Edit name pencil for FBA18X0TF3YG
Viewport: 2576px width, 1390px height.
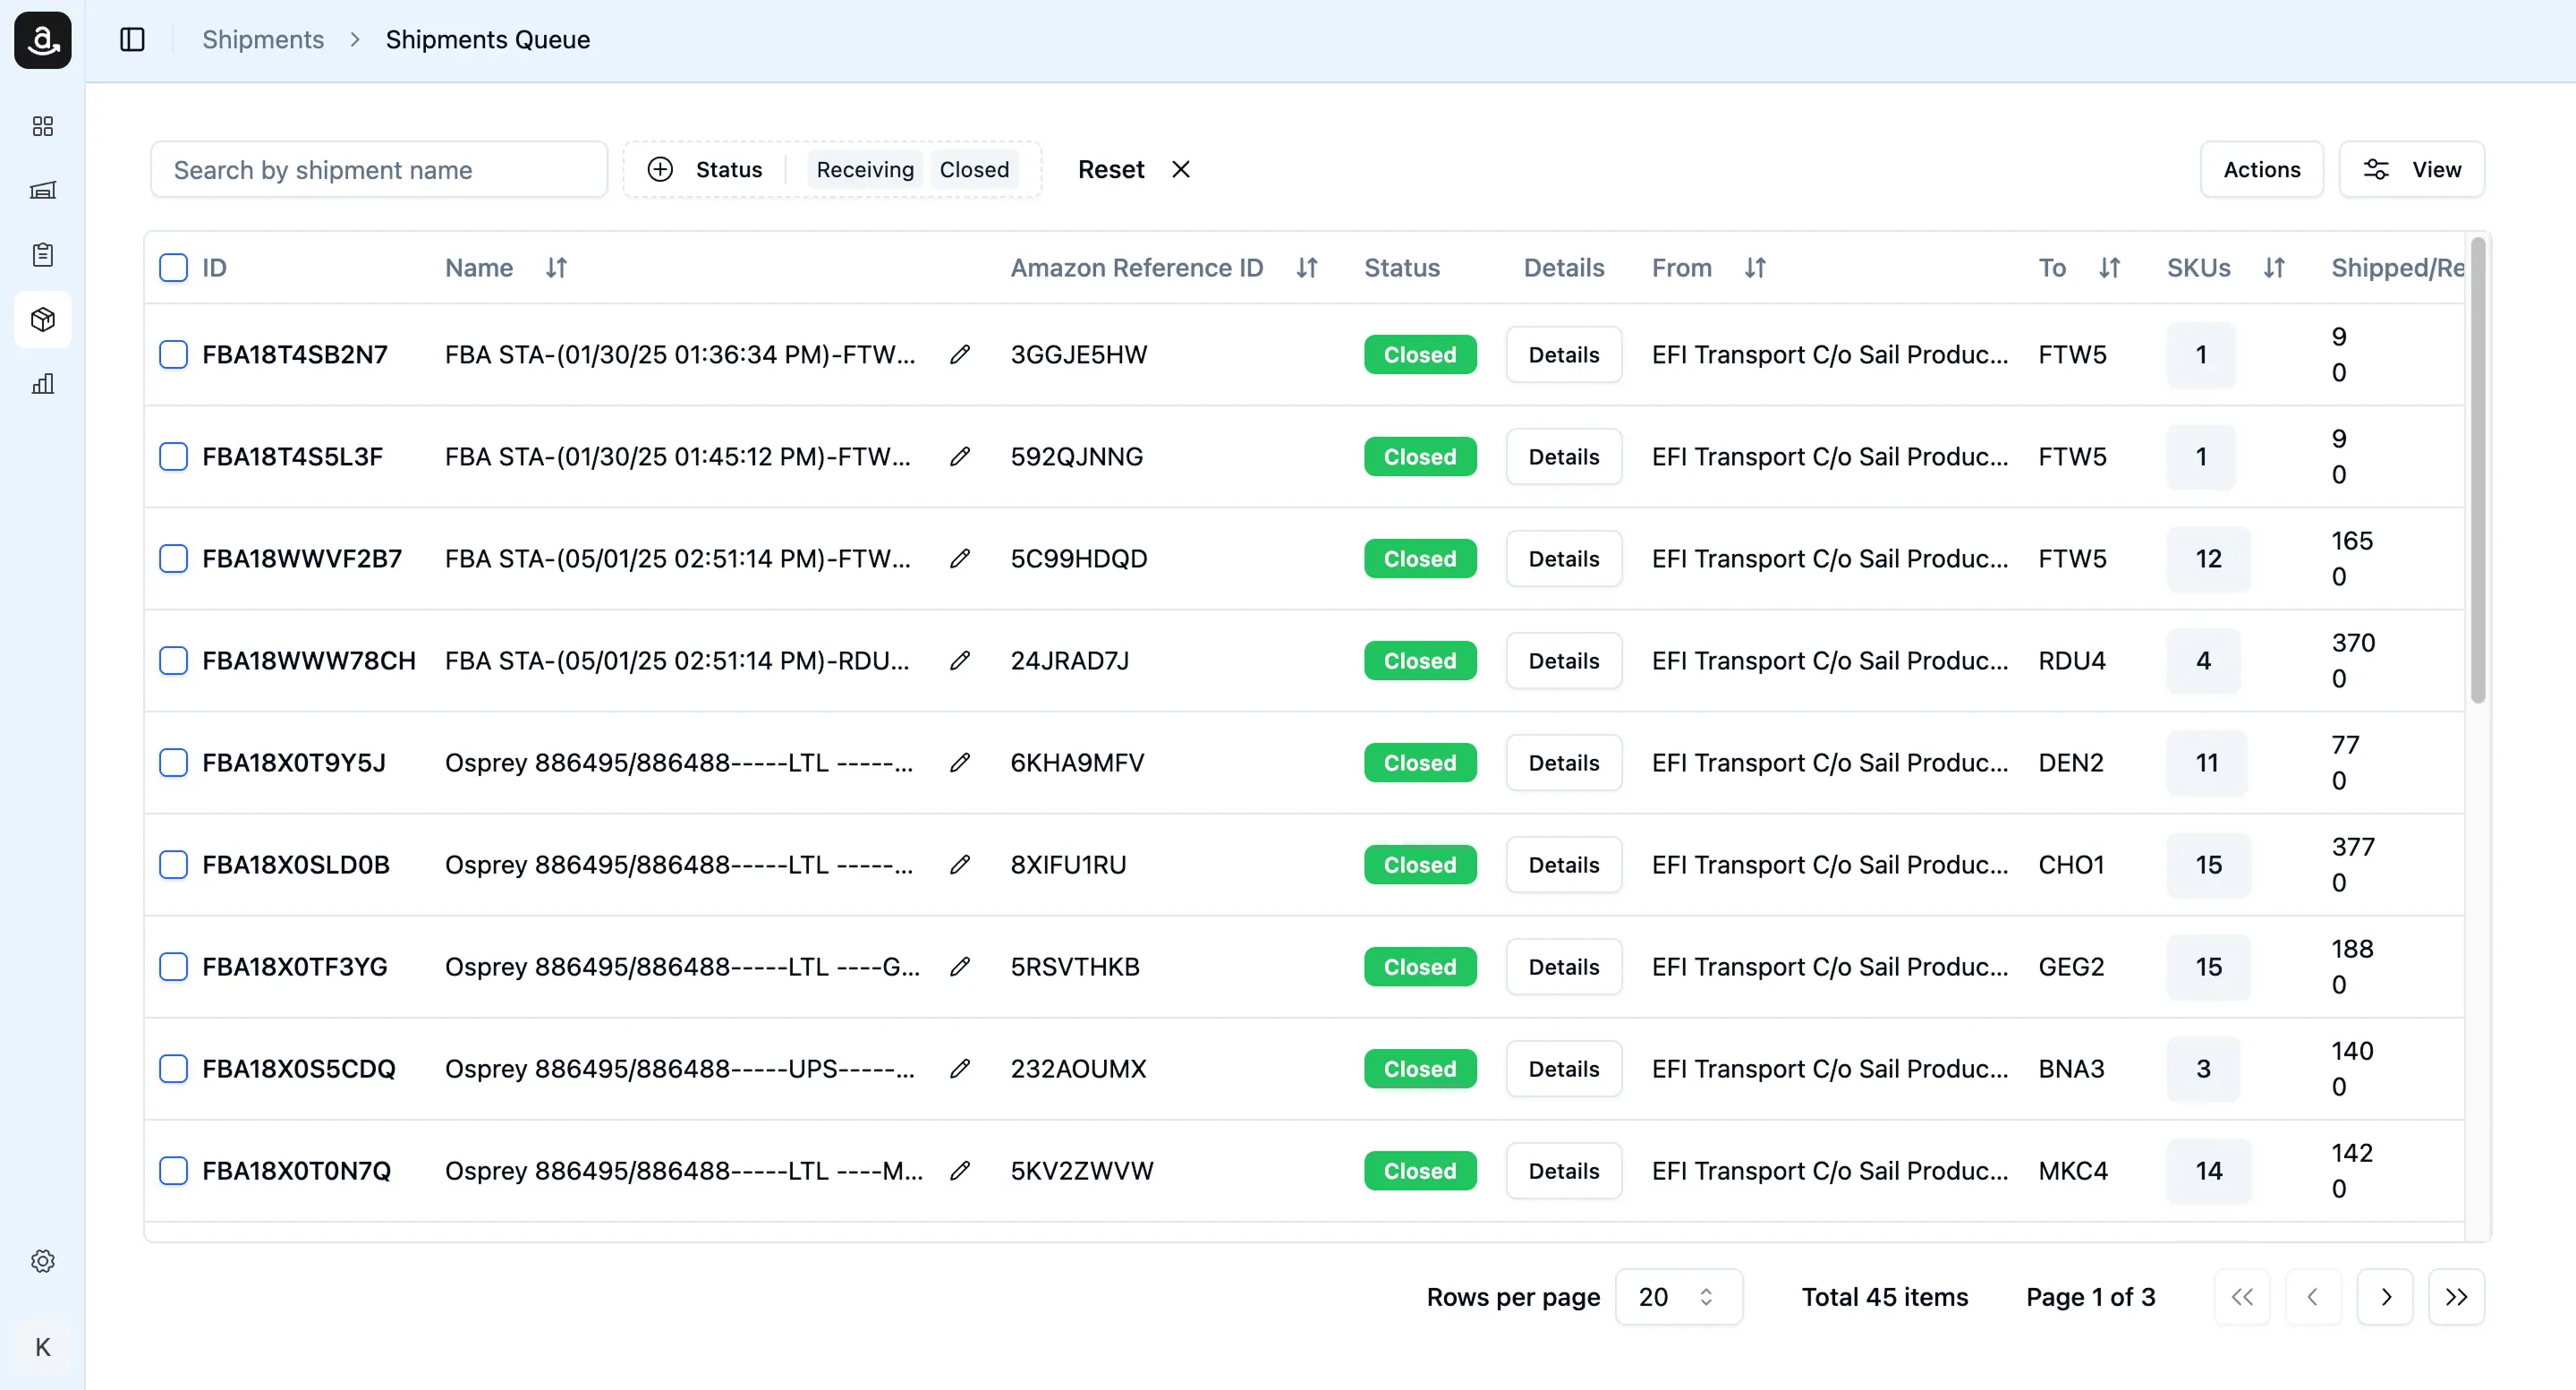(960, 967)
